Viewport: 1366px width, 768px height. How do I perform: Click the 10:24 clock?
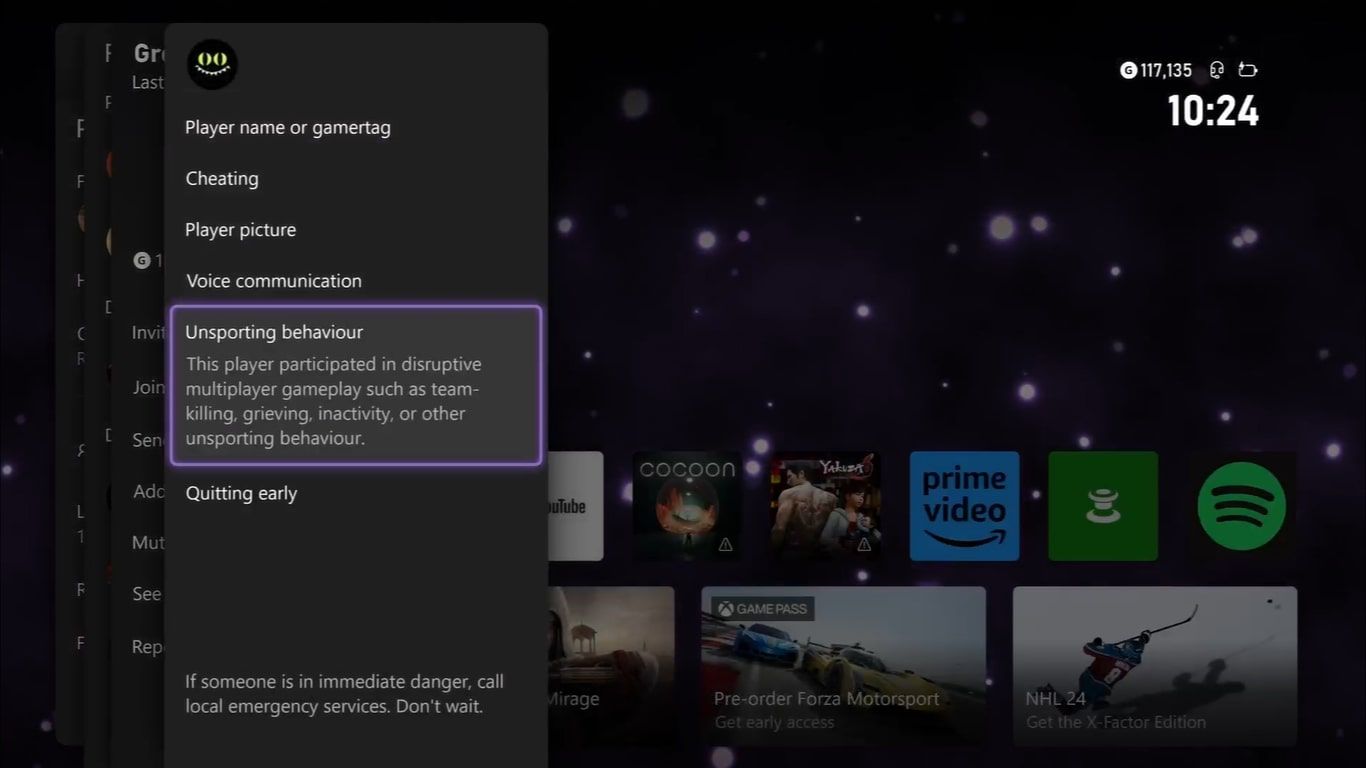click(x=1213, y=111)
